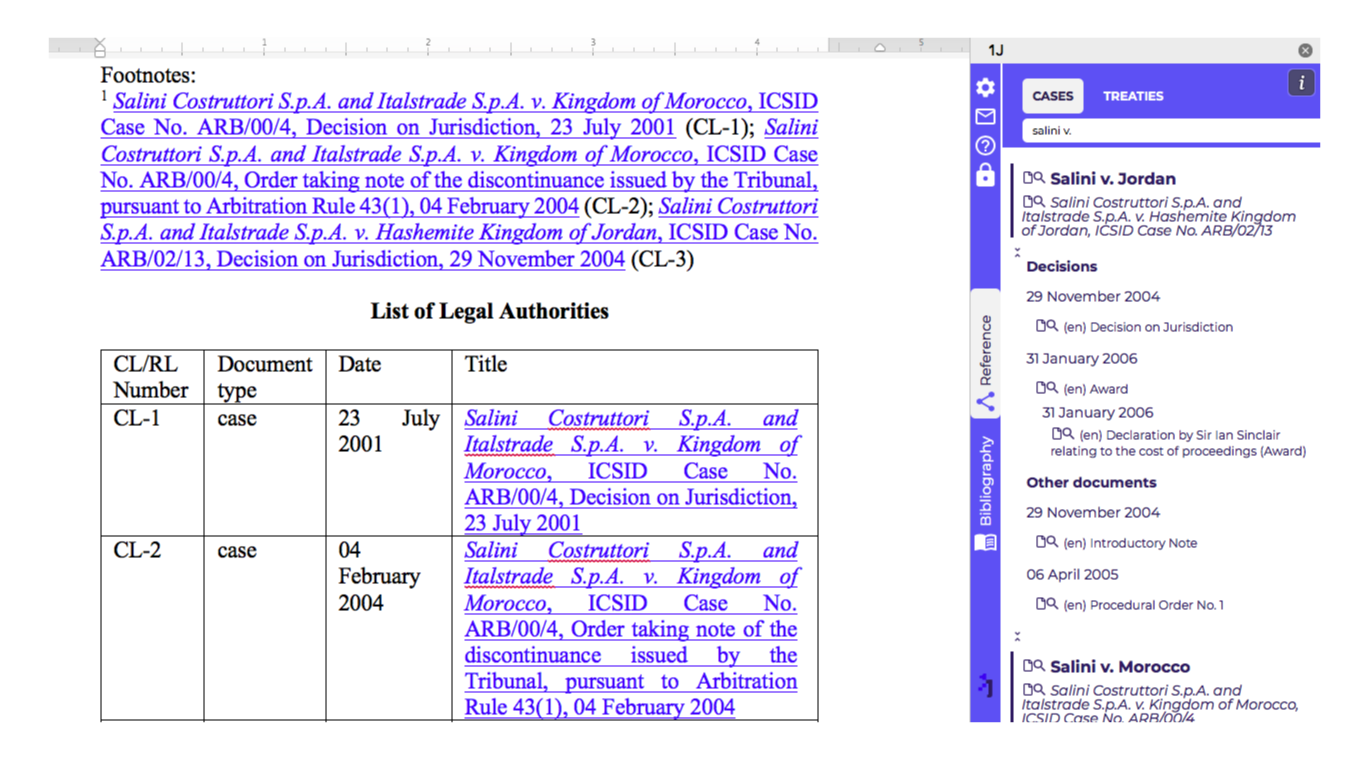This screenshot has width=1366, height=768.
Task: Open the settings gear in the sidebar
Action: coord(985,87)
